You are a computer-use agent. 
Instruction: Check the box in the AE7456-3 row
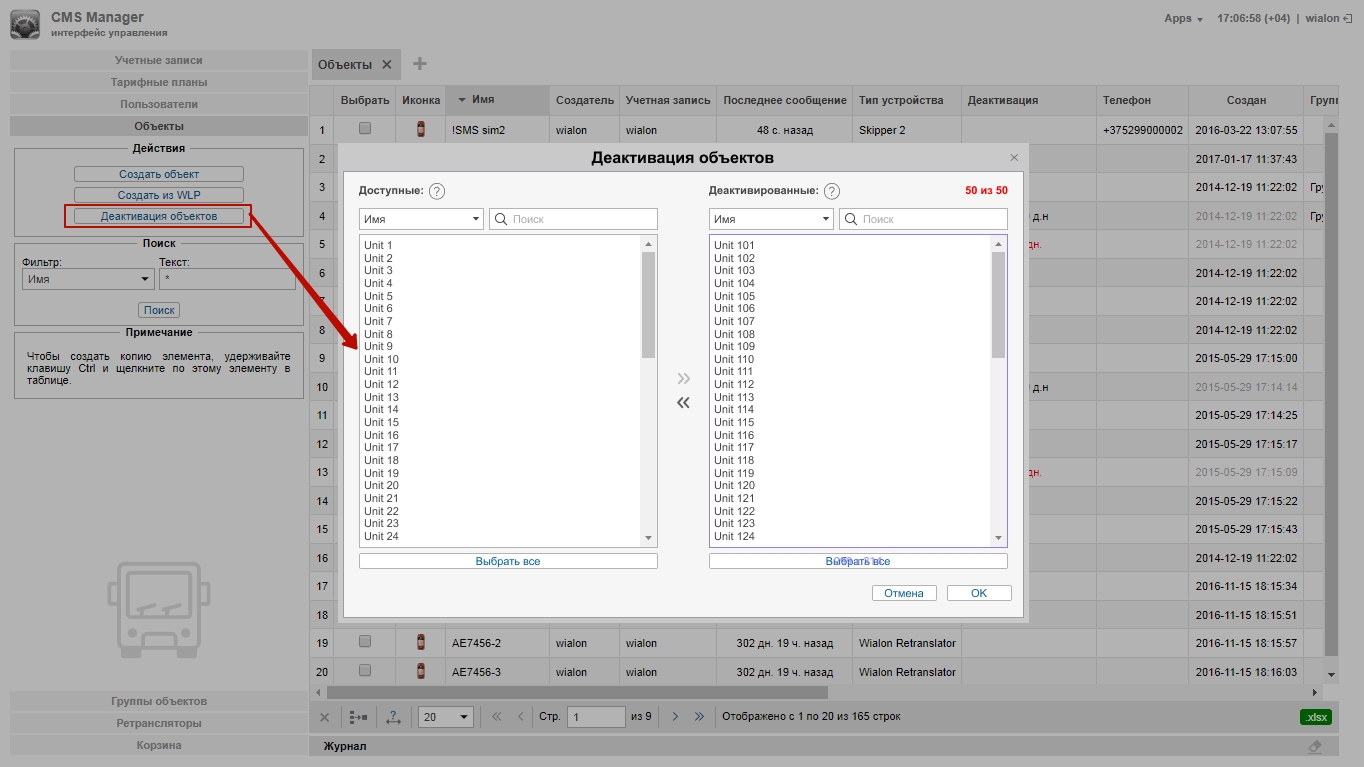[x=365, y=671]
